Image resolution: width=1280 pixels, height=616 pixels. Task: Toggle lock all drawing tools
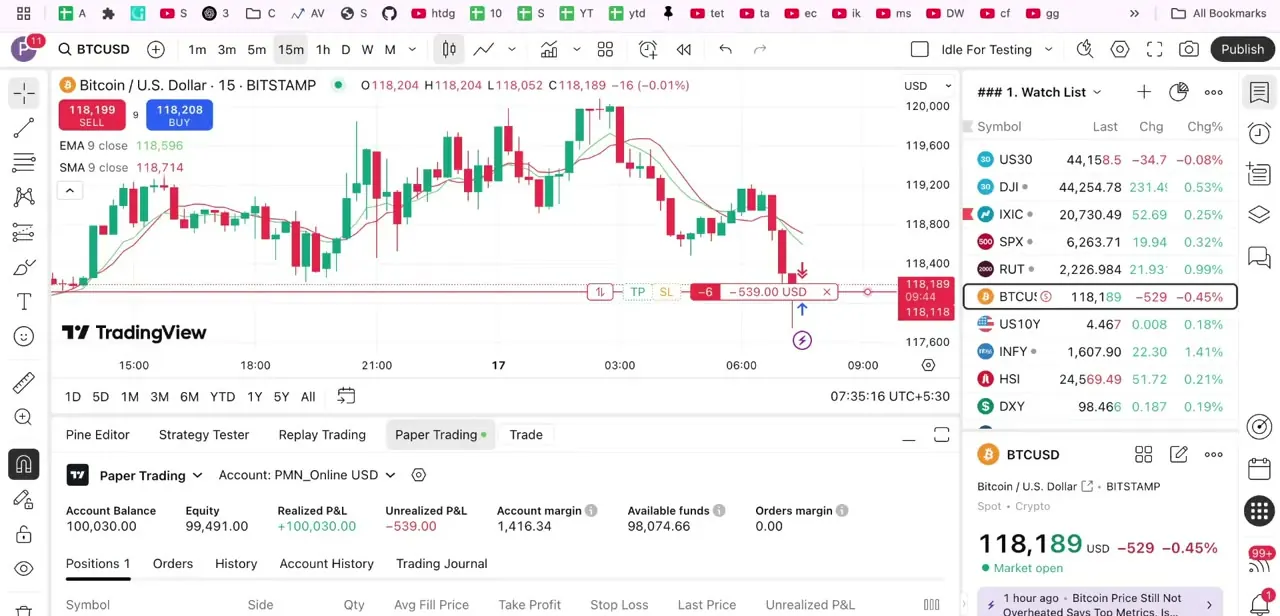click(x=24, y=534)
